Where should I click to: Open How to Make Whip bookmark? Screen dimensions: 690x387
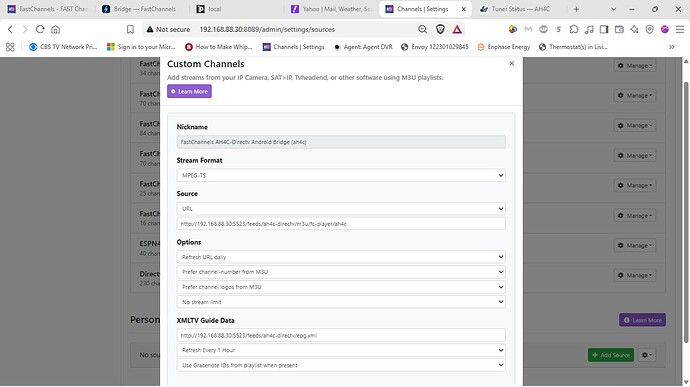click(x=219, y=47)
